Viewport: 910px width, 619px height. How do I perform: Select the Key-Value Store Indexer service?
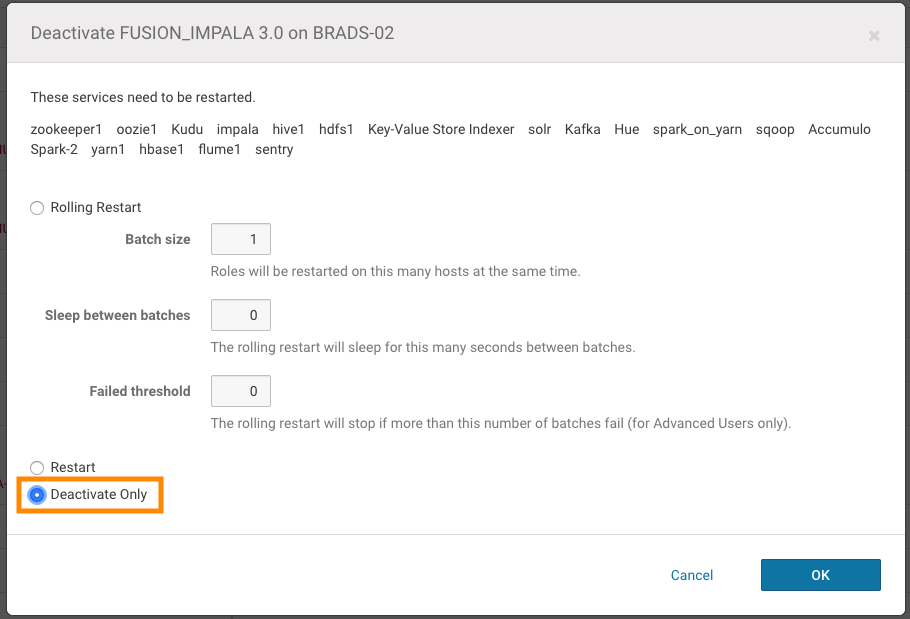[440, 129]
